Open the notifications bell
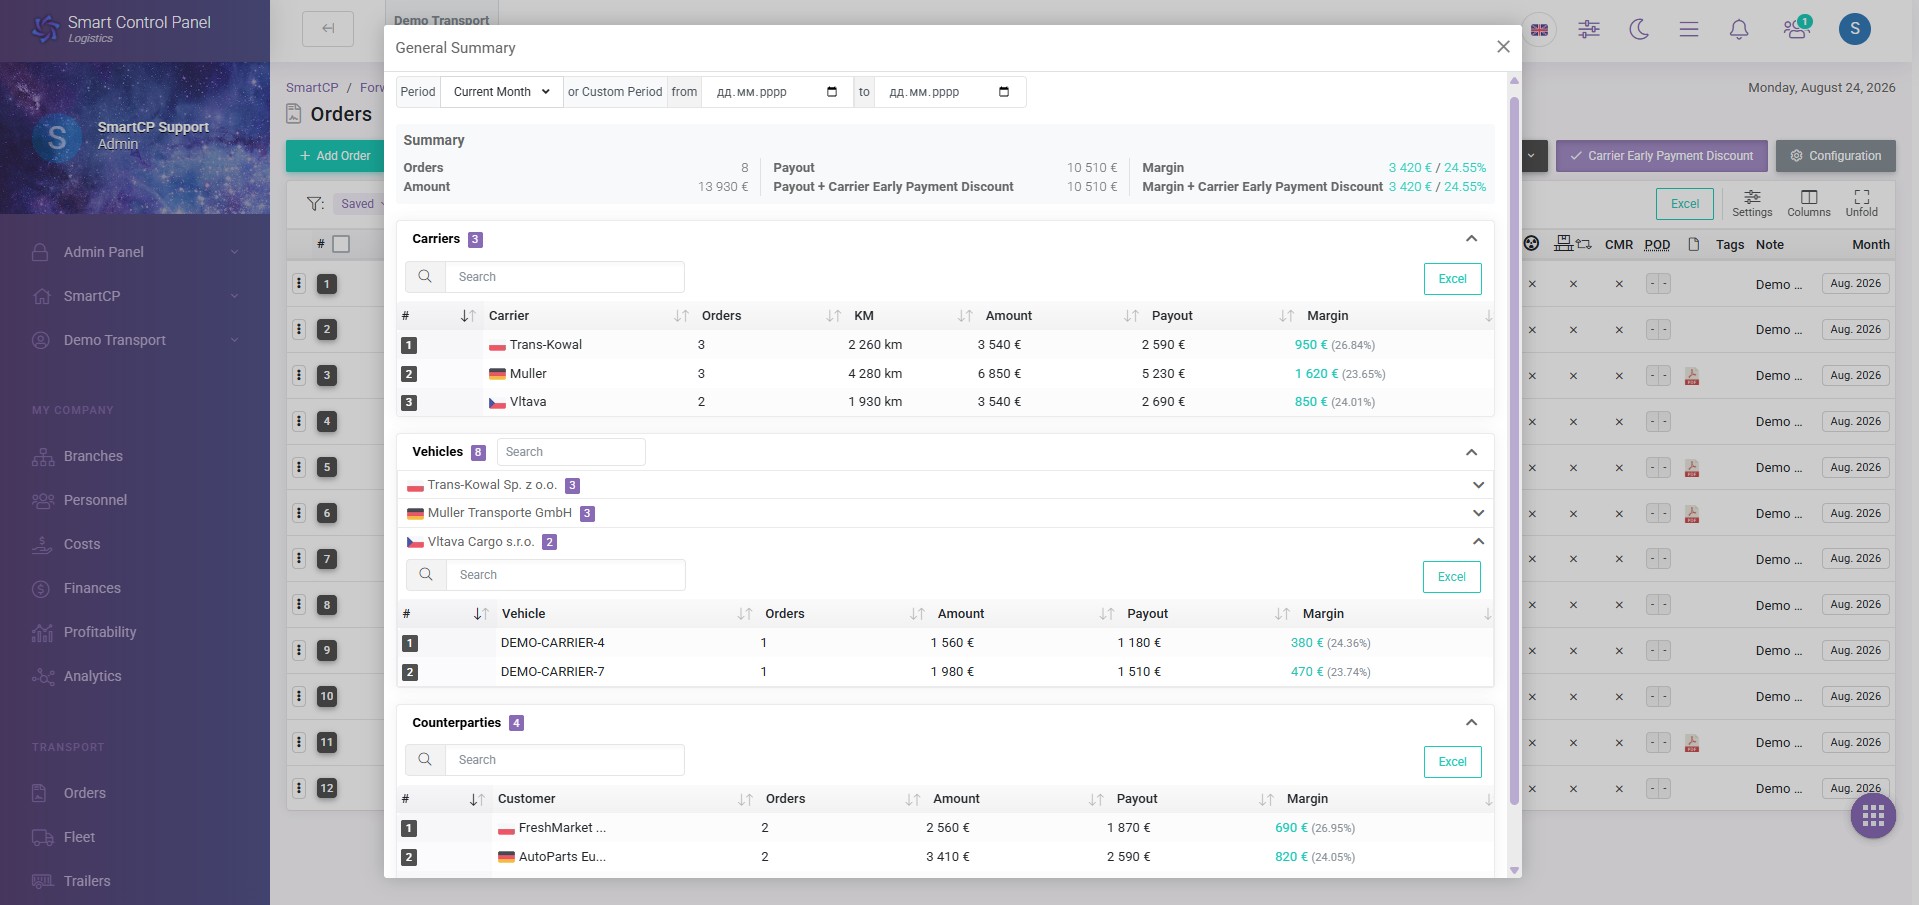 tap(1739, 29)
